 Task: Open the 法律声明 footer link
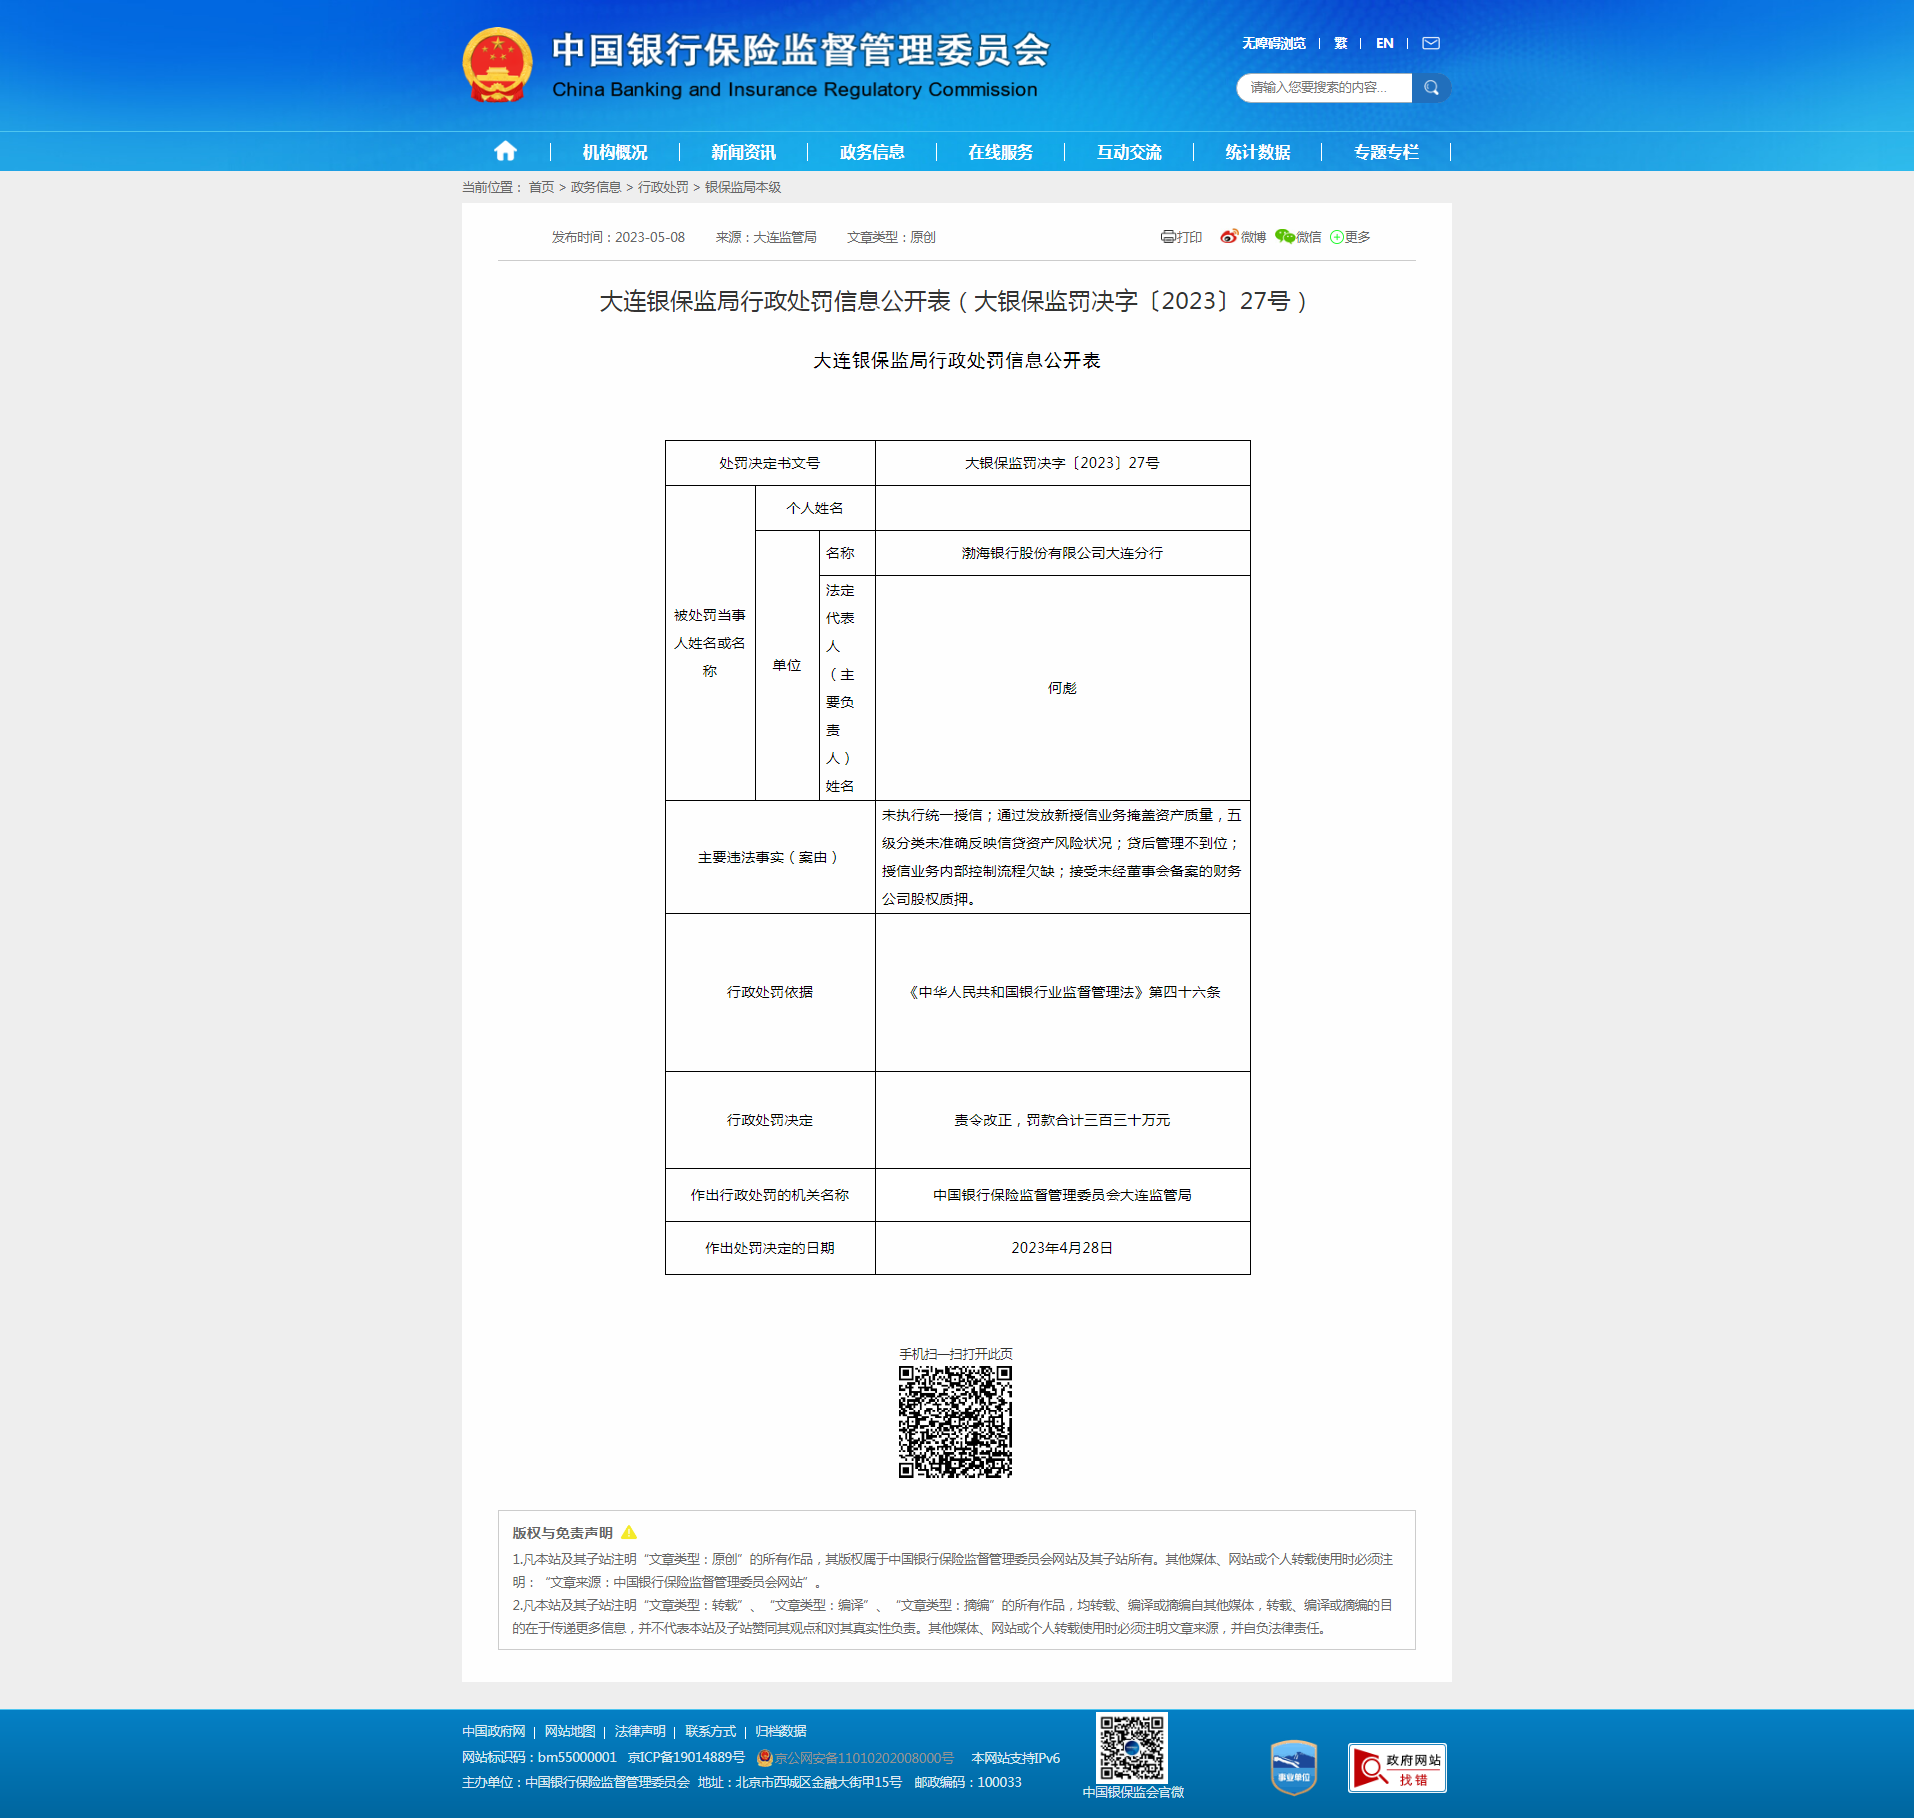pyautogui.click(x=640, y=1731)
